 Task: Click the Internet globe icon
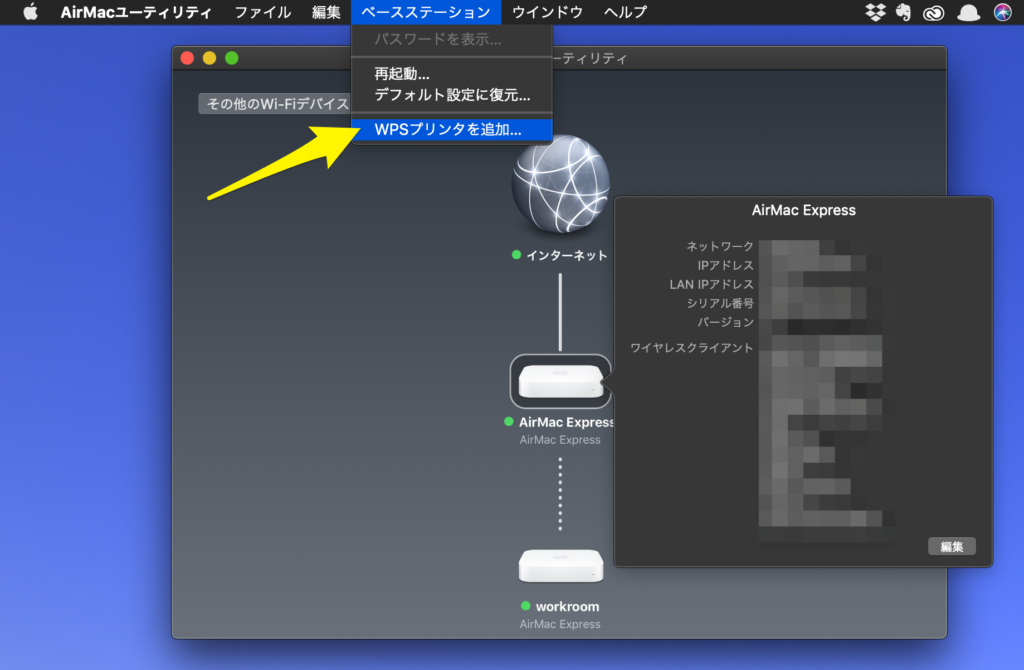(x=560, y=184)
